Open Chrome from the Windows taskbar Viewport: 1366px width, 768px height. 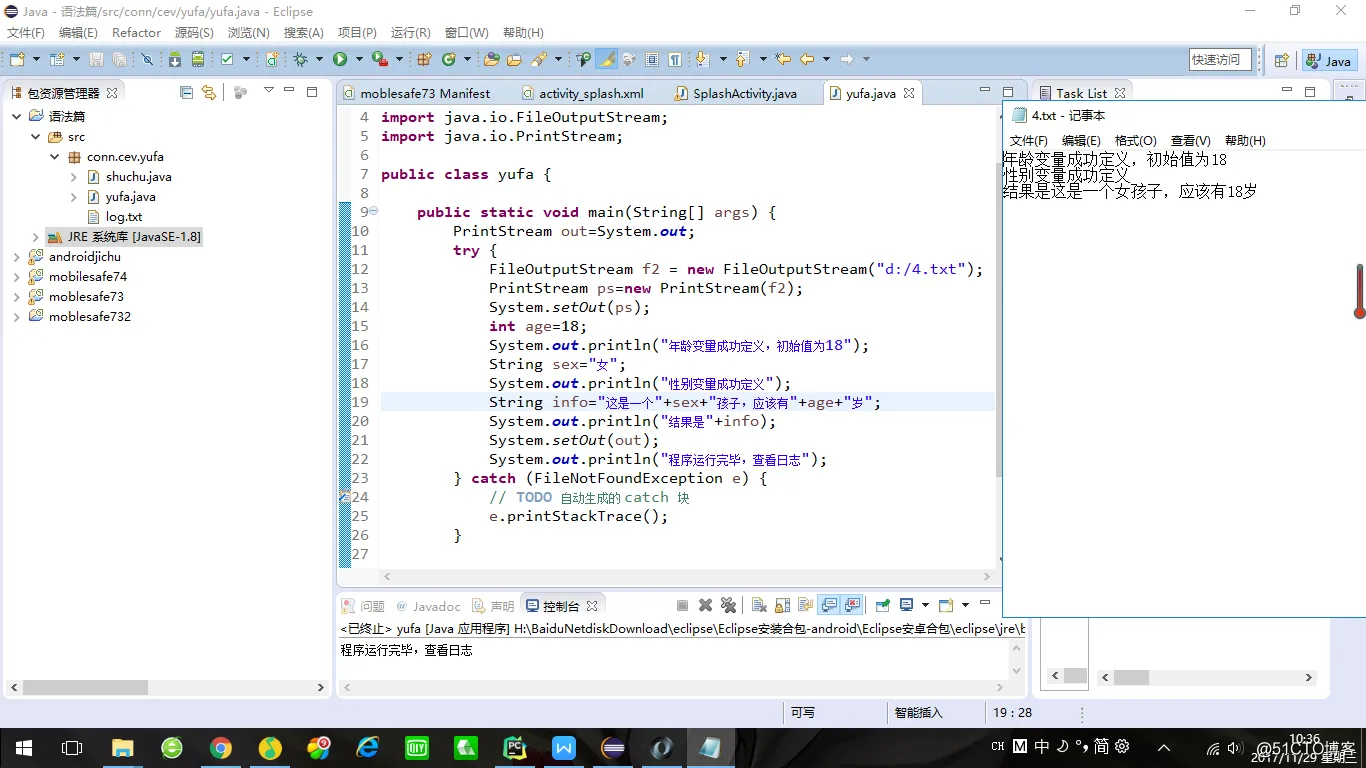point(221,748)
